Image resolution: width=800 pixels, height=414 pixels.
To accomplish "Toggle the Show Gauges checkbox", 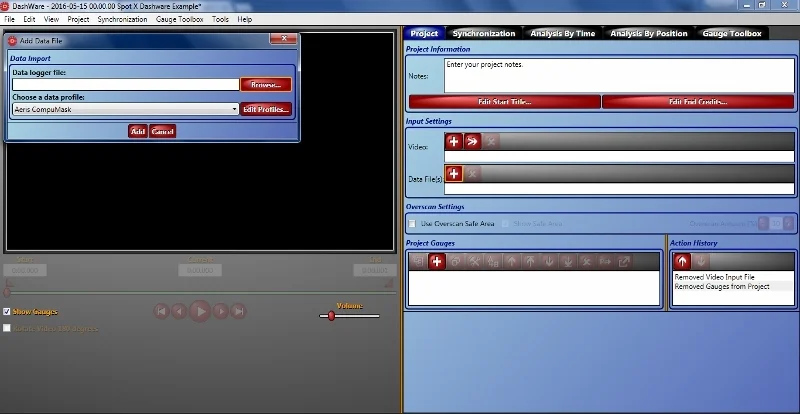I will [7, 311].
